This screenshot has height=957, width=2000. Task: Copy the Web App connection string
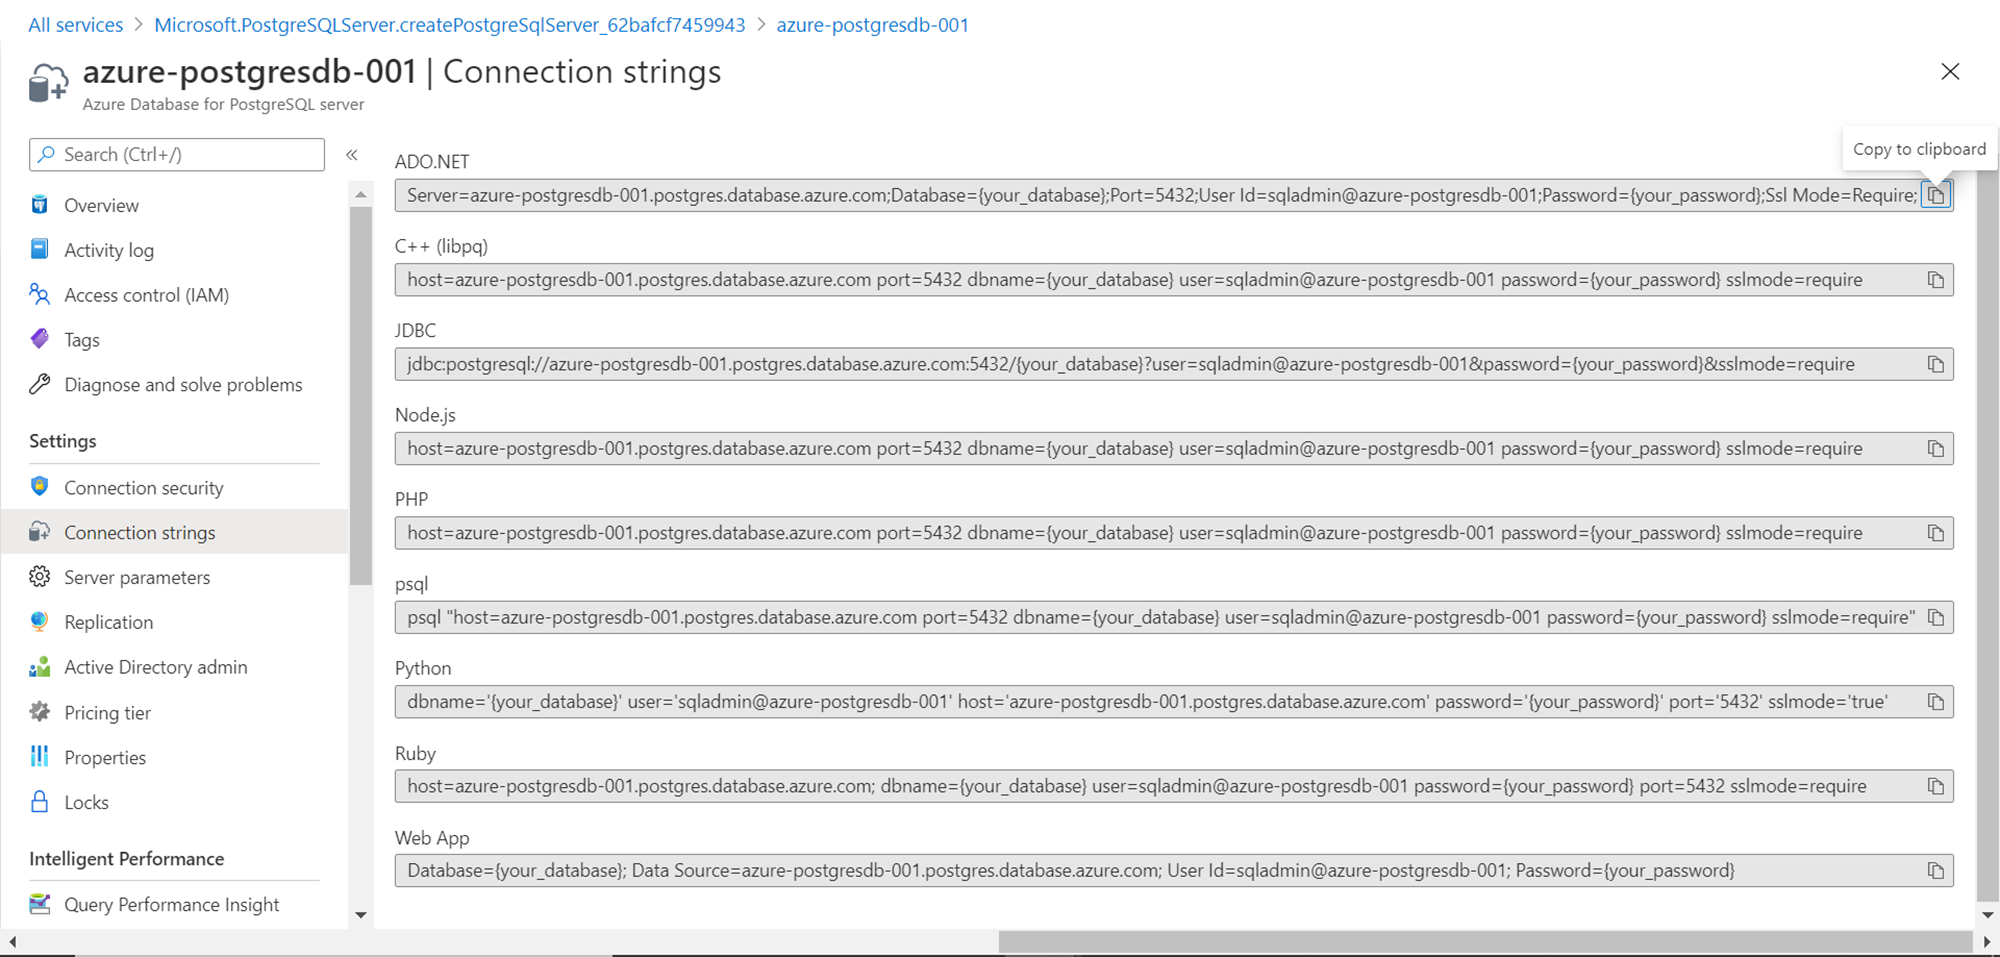(1936, 871)
